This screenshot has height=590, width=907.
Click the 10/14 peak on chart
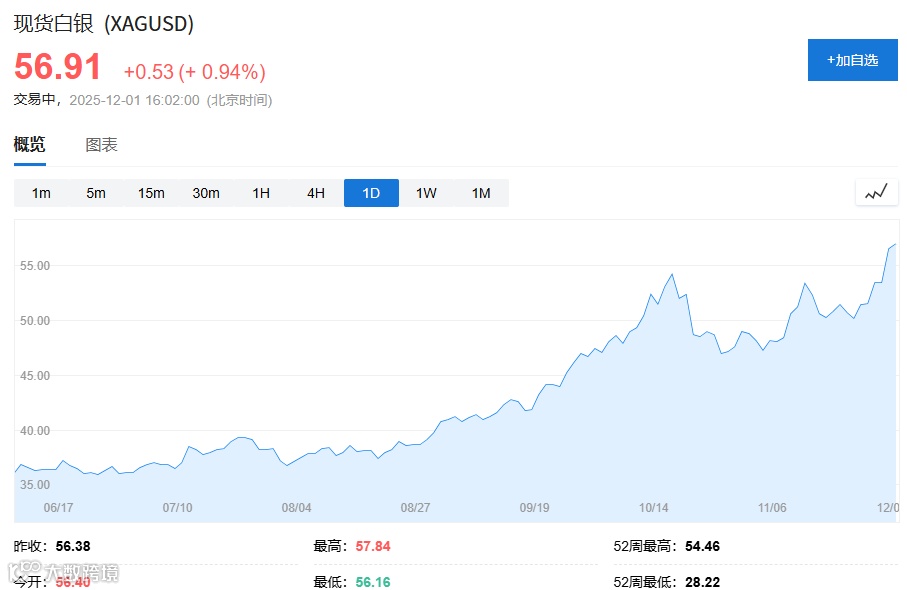coord(672,274)
